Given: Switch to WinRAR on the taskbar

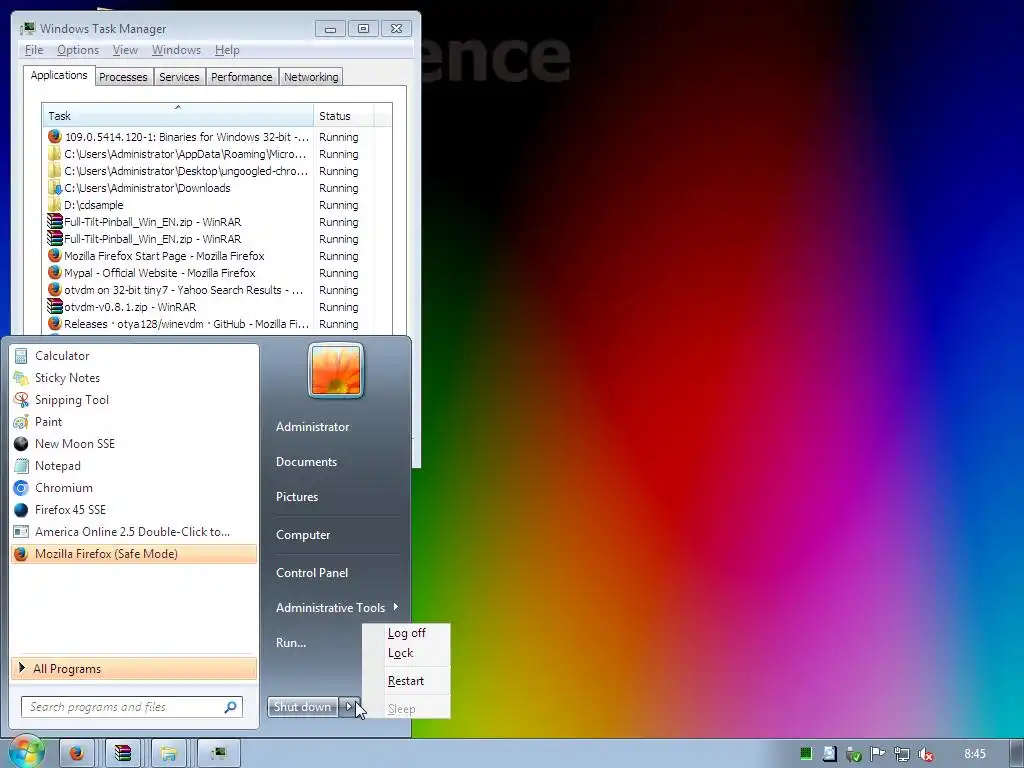Looking at the screenshot, I should (123, 753).
